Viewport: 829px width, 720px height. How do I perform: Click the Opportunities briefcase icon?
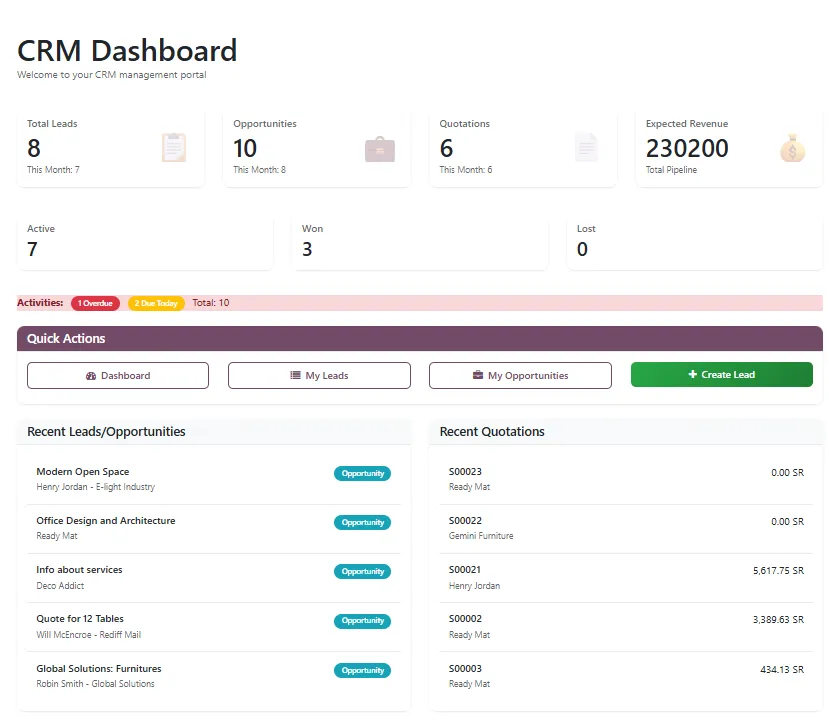pyautogui.click(x=380, y=146)
